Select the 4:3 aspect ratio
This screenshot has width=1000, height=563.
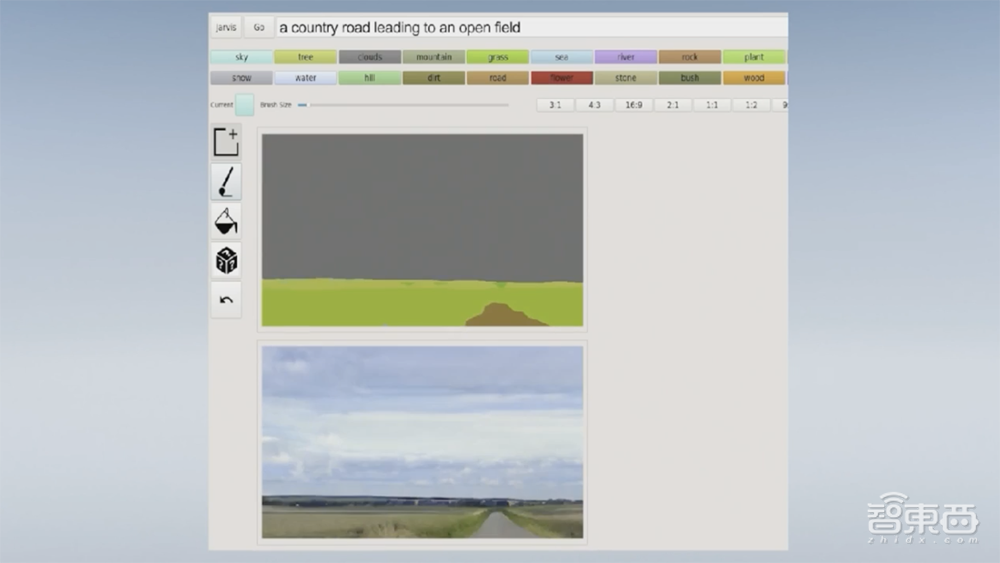(594, 104)
